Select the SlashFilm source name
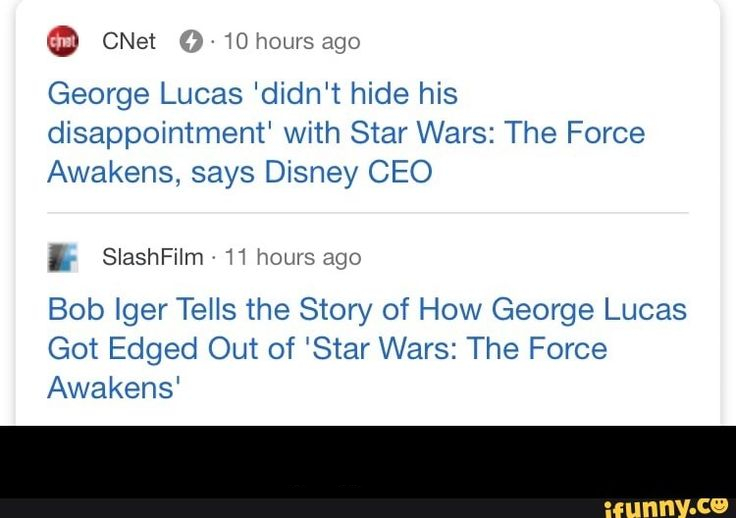 (153, 257)
